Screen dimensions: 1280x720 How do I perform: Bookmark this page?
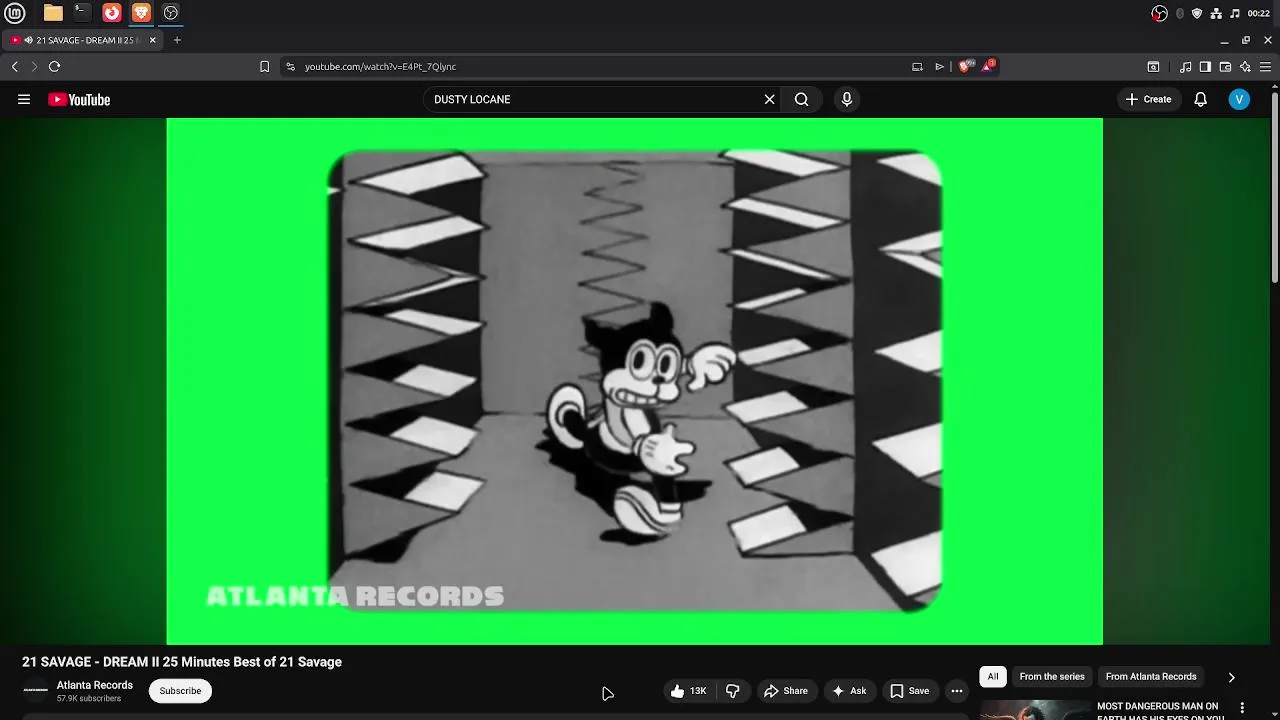(264, 66)
